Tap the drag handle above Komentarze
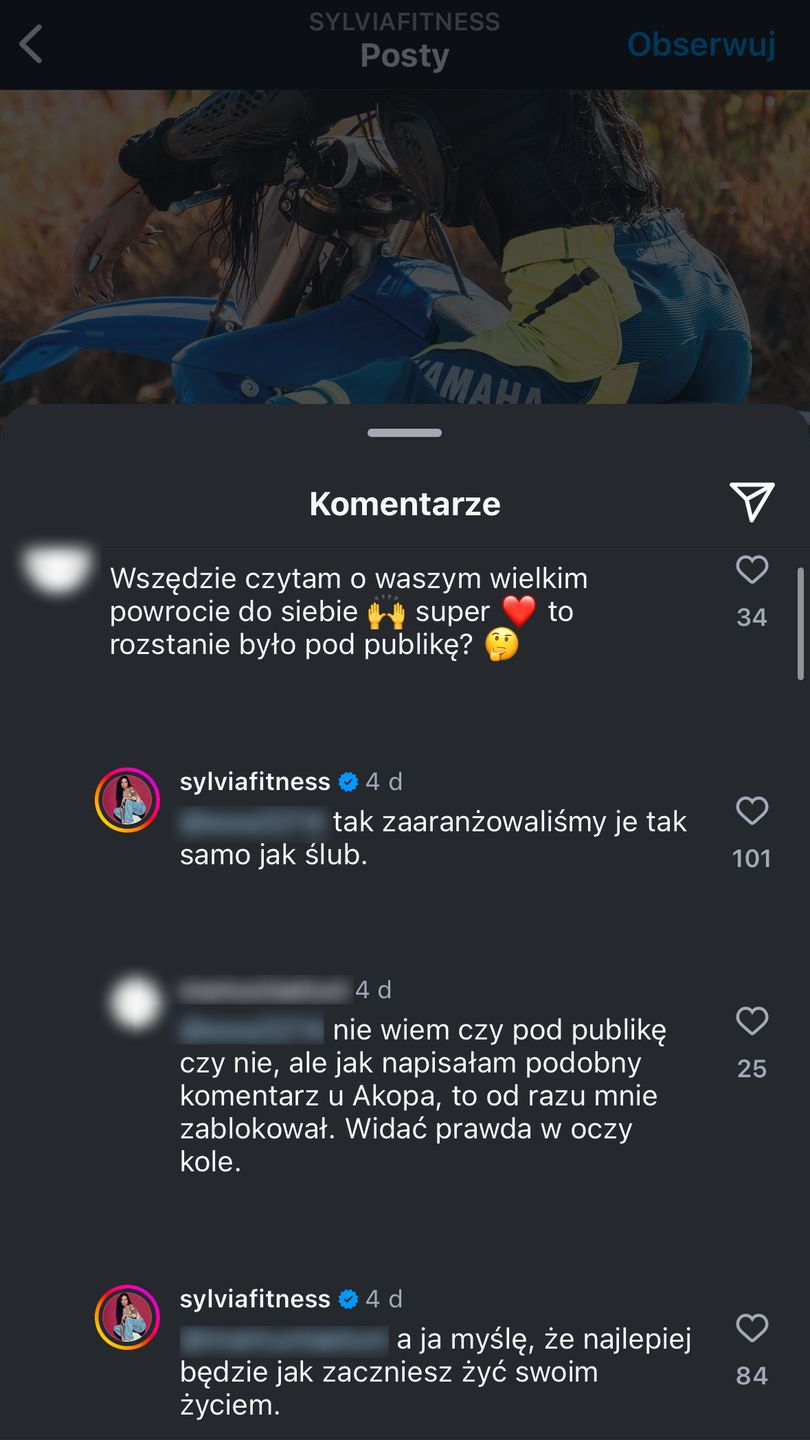 click(404, 433)
